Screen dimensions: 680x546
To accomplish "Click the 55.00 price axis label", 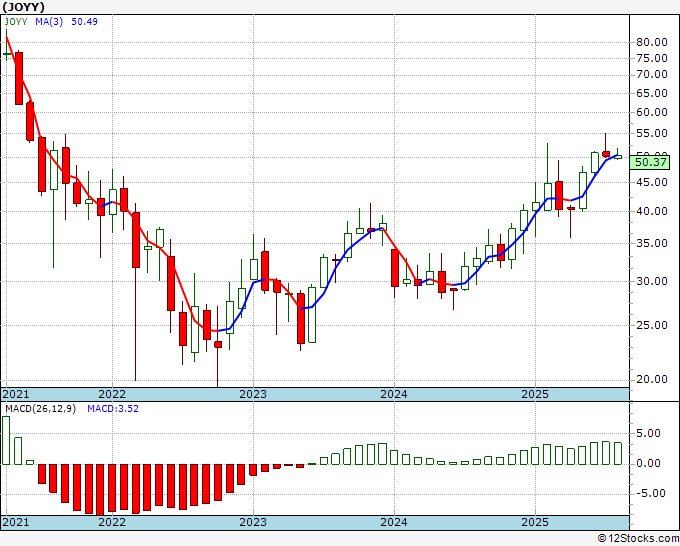I will [x=651, y=134].
